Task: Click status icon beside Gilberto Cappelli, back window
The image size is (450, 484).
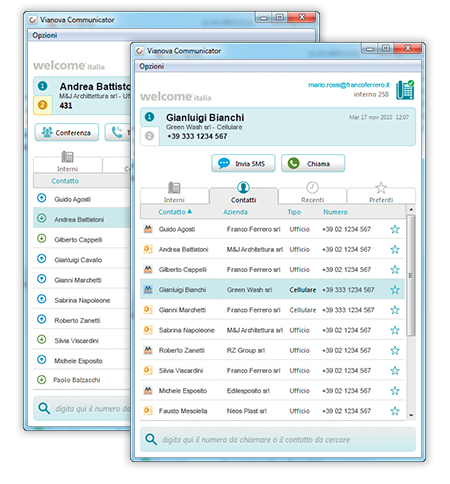Action: coord(42,239)
